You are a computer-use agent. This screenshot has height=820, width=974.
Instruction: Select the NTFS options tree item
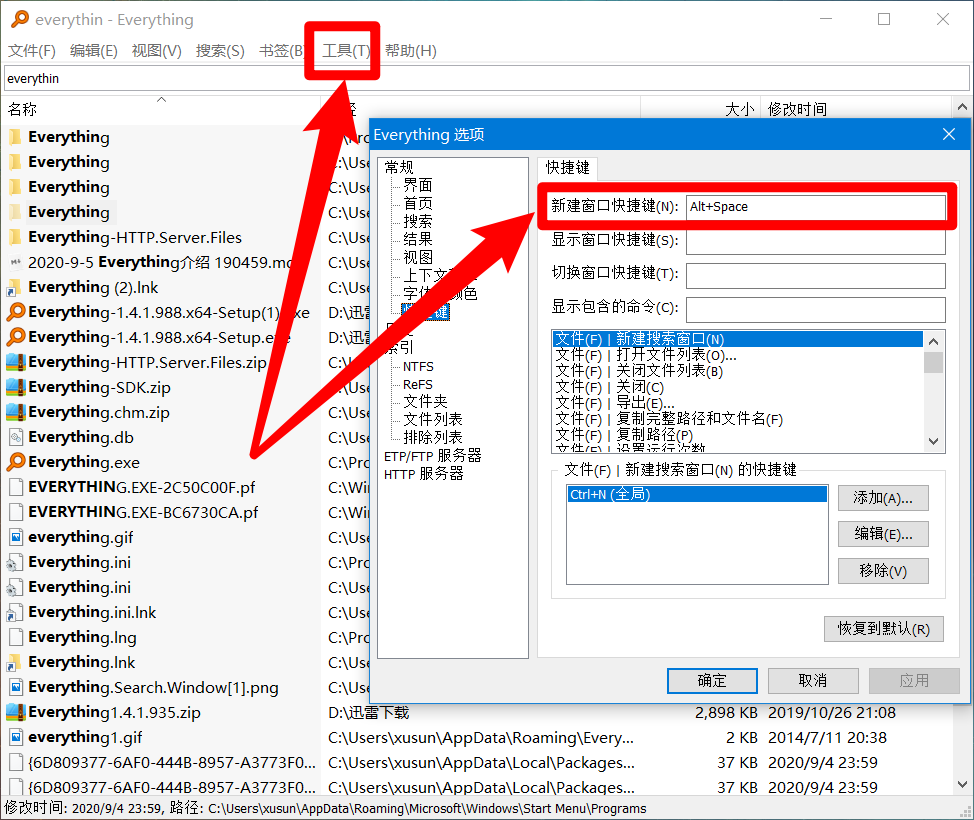(x=418, y=367)
